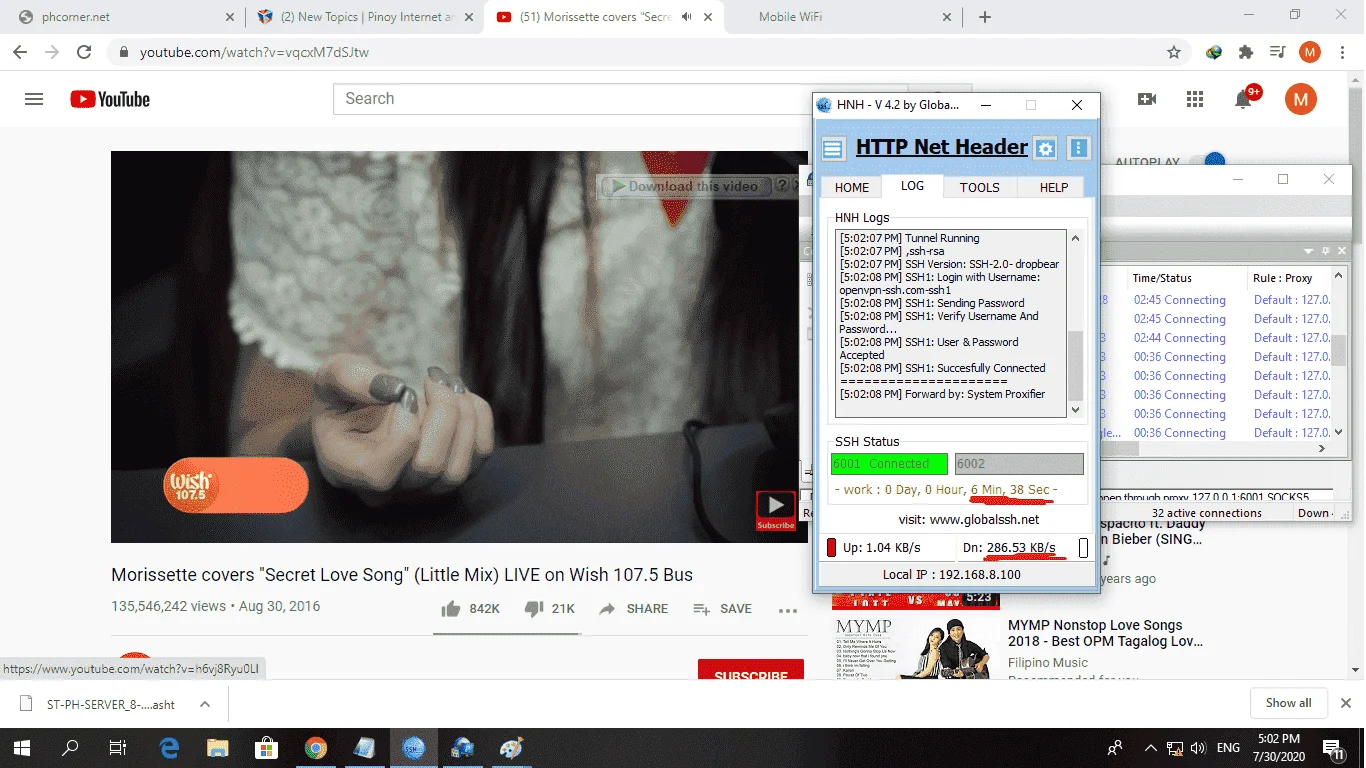Focus the YouTube search box

[619, 99]
